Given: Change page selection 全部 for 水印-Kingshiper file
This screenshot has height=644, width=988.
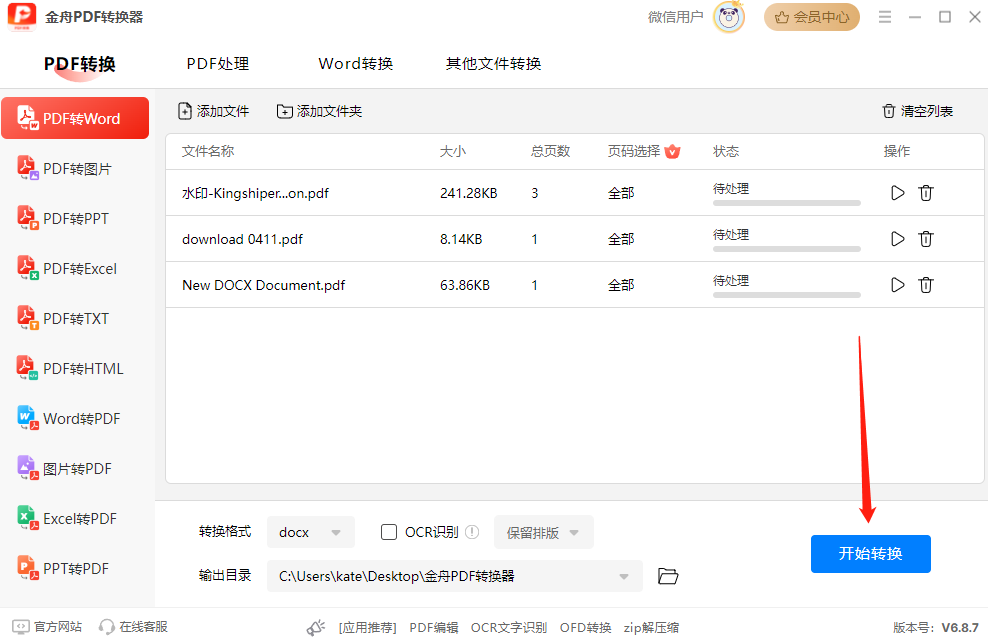Looking at the screenshot, I should point(621,193).
